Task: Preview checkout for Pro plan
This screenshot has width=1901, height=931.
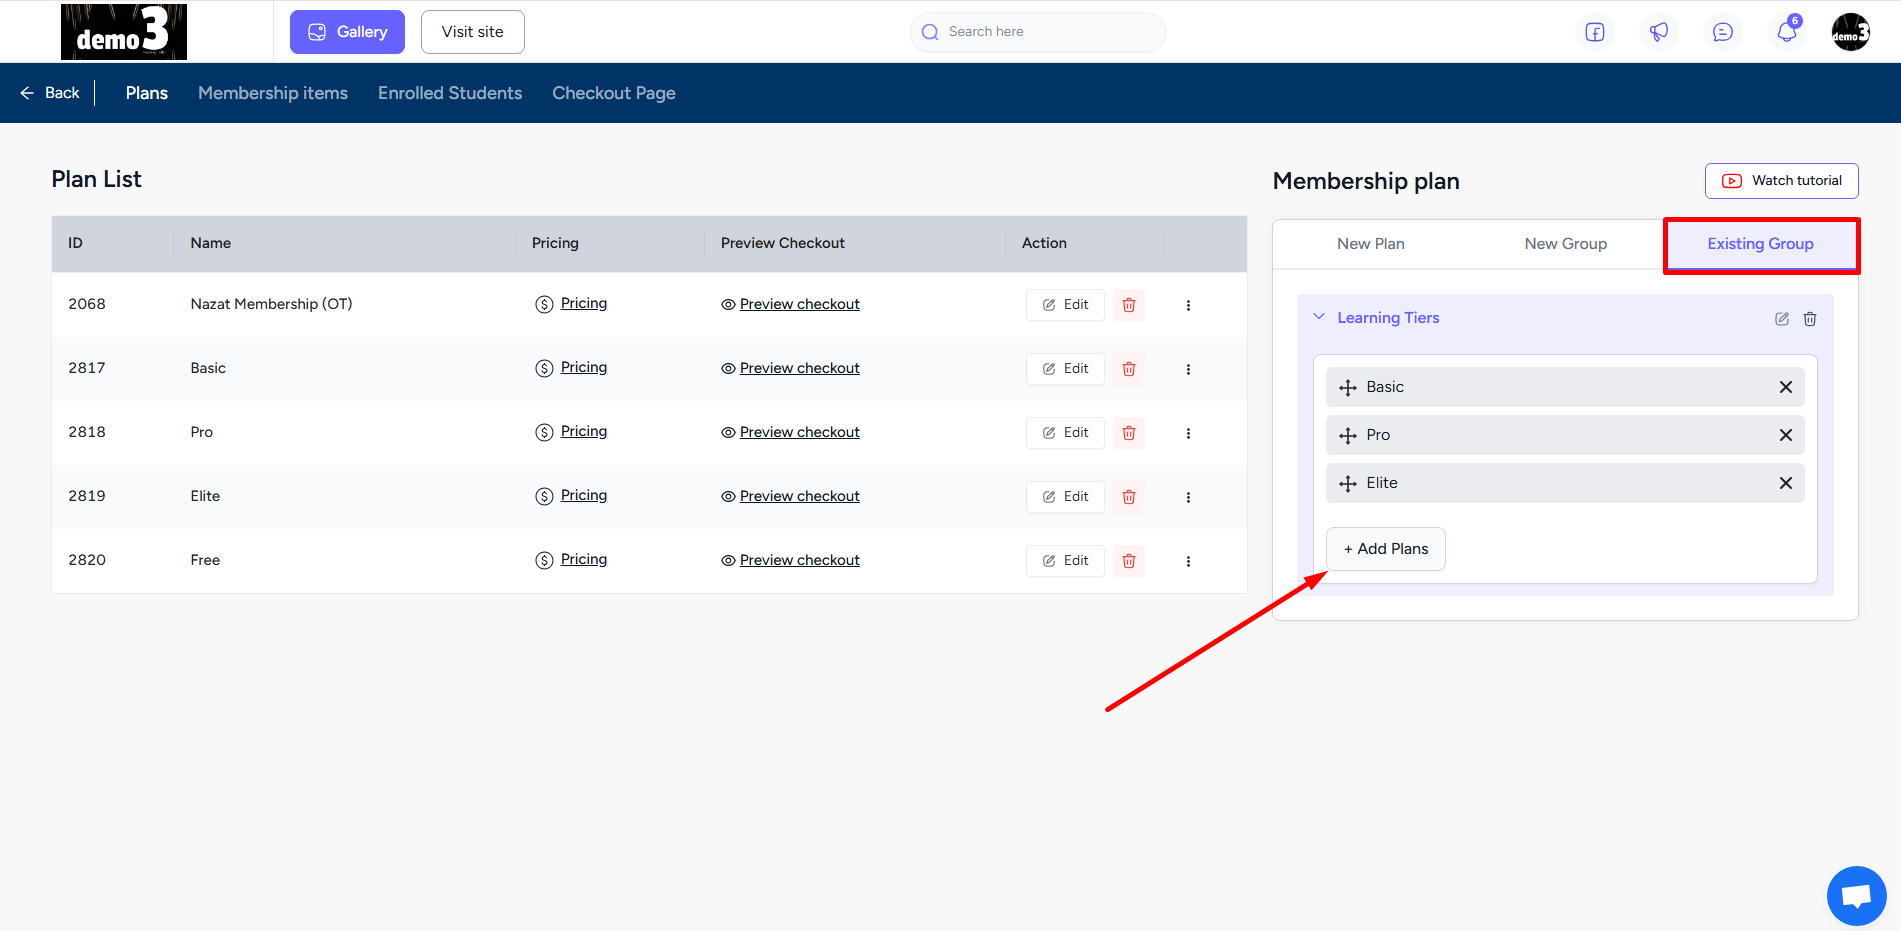Action: pyautogui.click(x=790, y=432)
